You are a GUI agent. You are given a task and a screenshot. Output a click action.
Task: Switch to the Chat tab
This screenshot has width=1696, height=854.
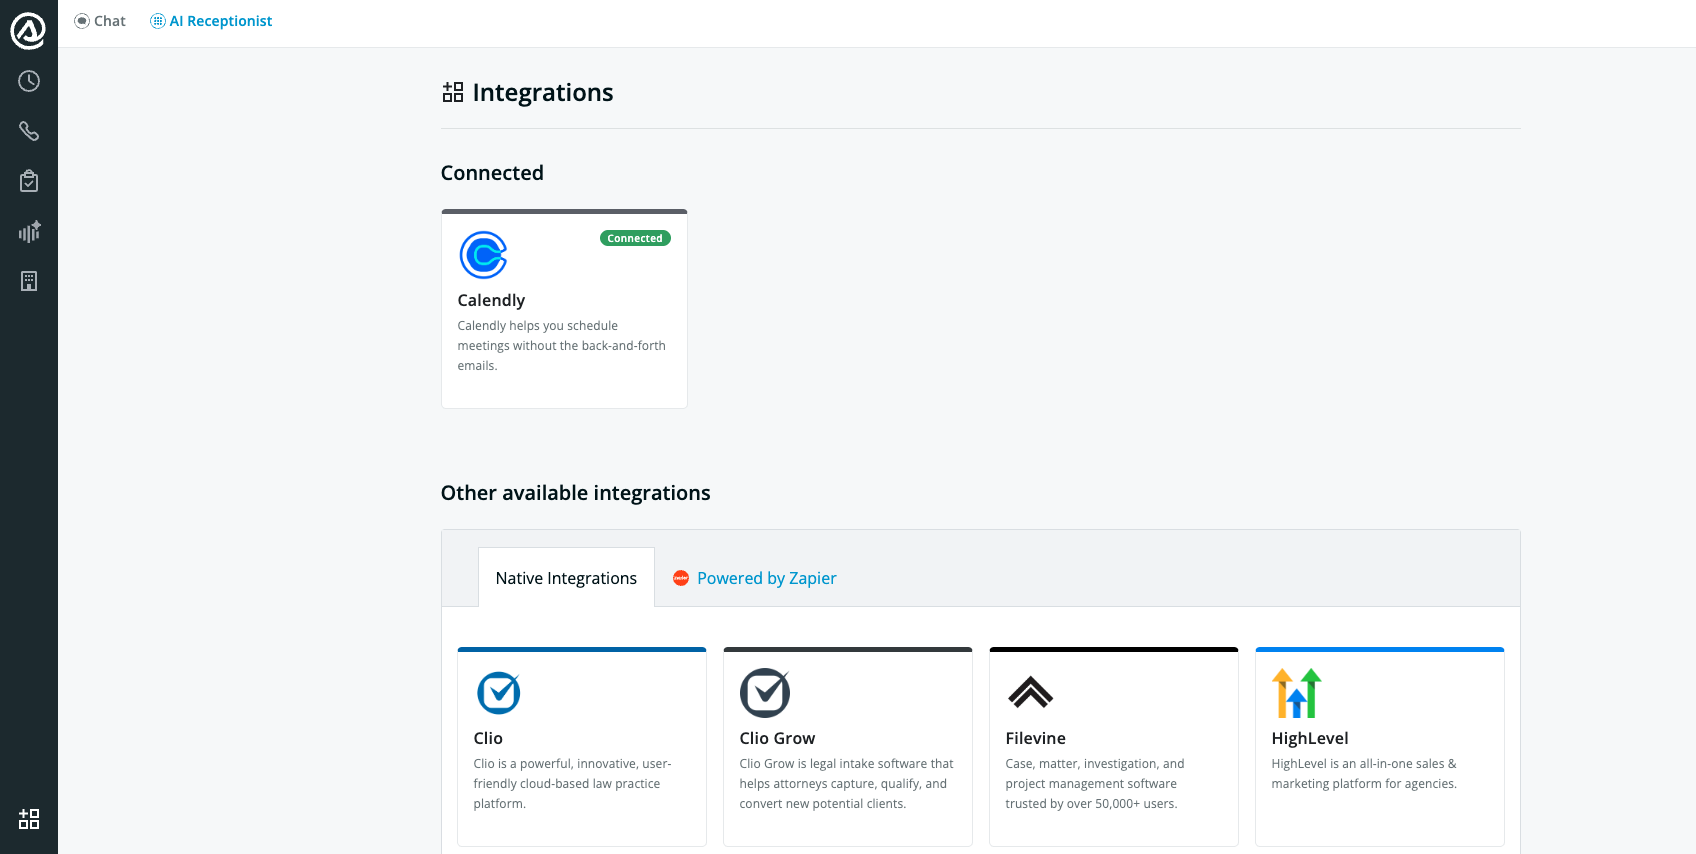coord(100,21)
